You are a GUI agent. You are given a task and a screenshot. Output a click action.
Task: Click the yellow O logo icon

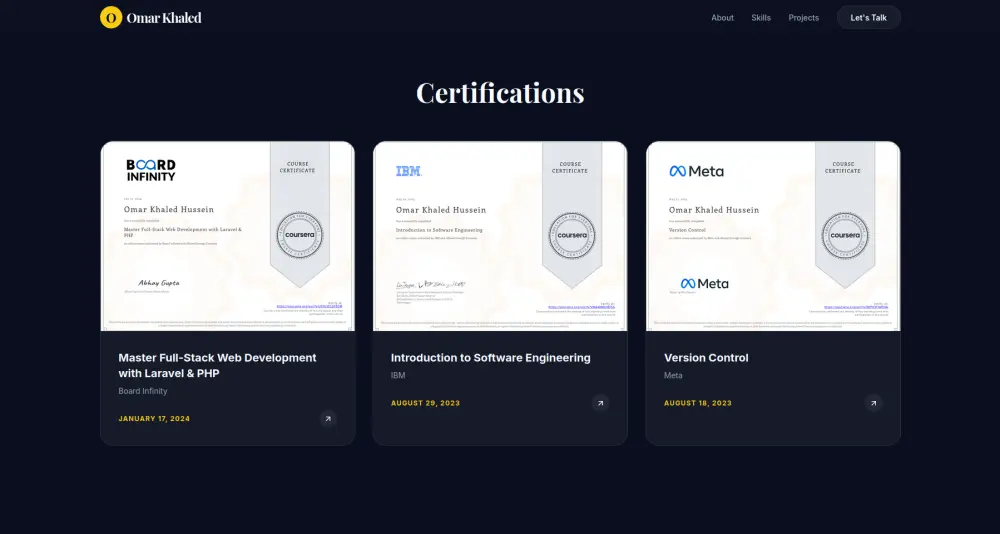[x=111, y=17]
